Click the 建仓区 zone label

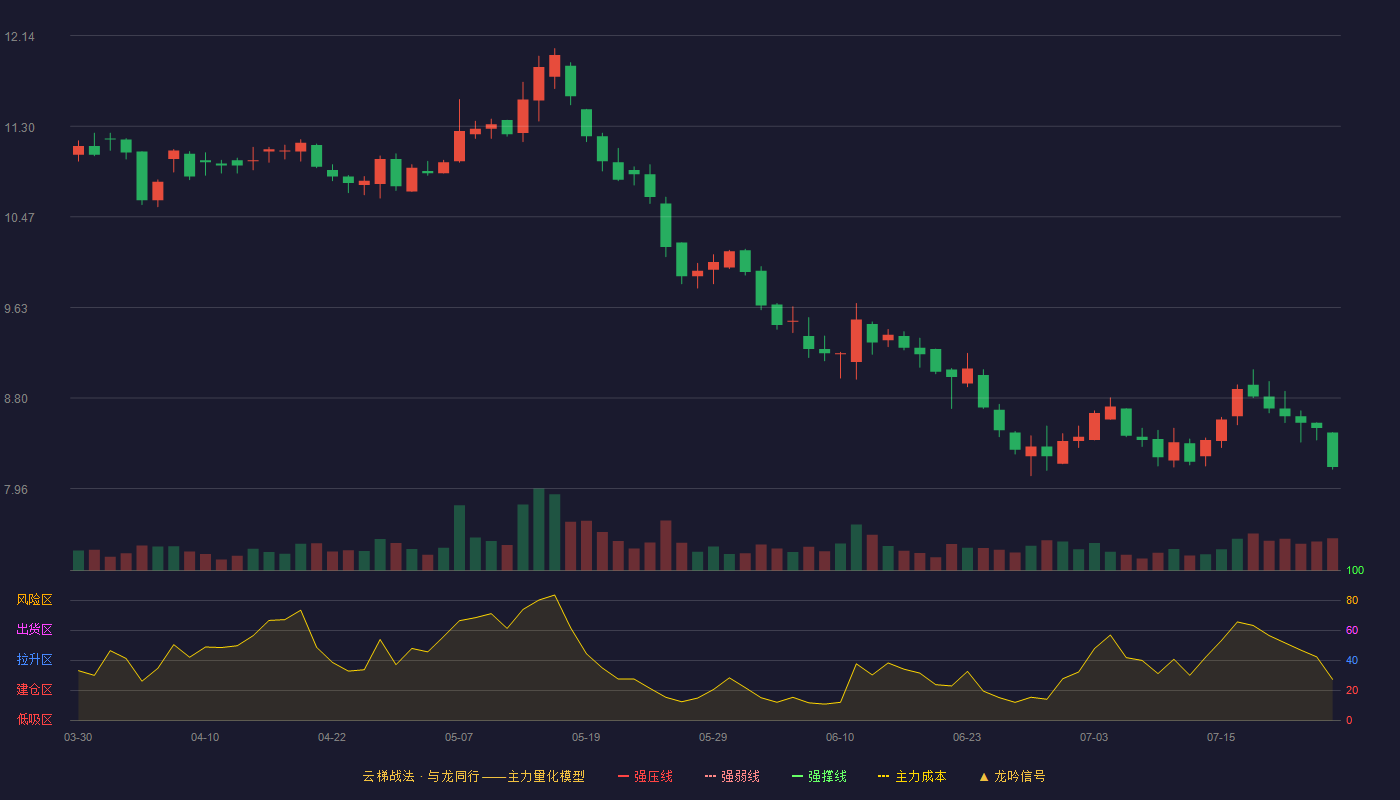click(x=34, y=690)
